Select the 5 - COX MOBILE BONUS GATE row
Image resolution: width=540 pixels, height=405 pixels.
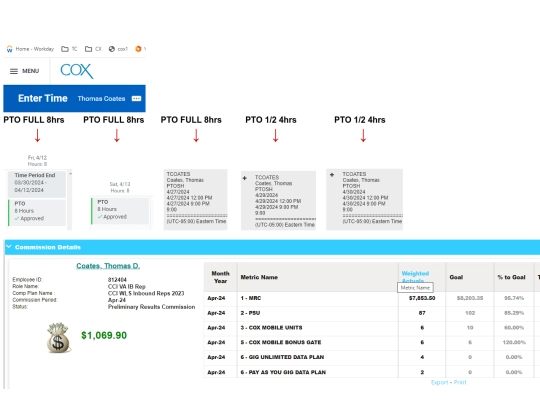[x=371, y=343]
